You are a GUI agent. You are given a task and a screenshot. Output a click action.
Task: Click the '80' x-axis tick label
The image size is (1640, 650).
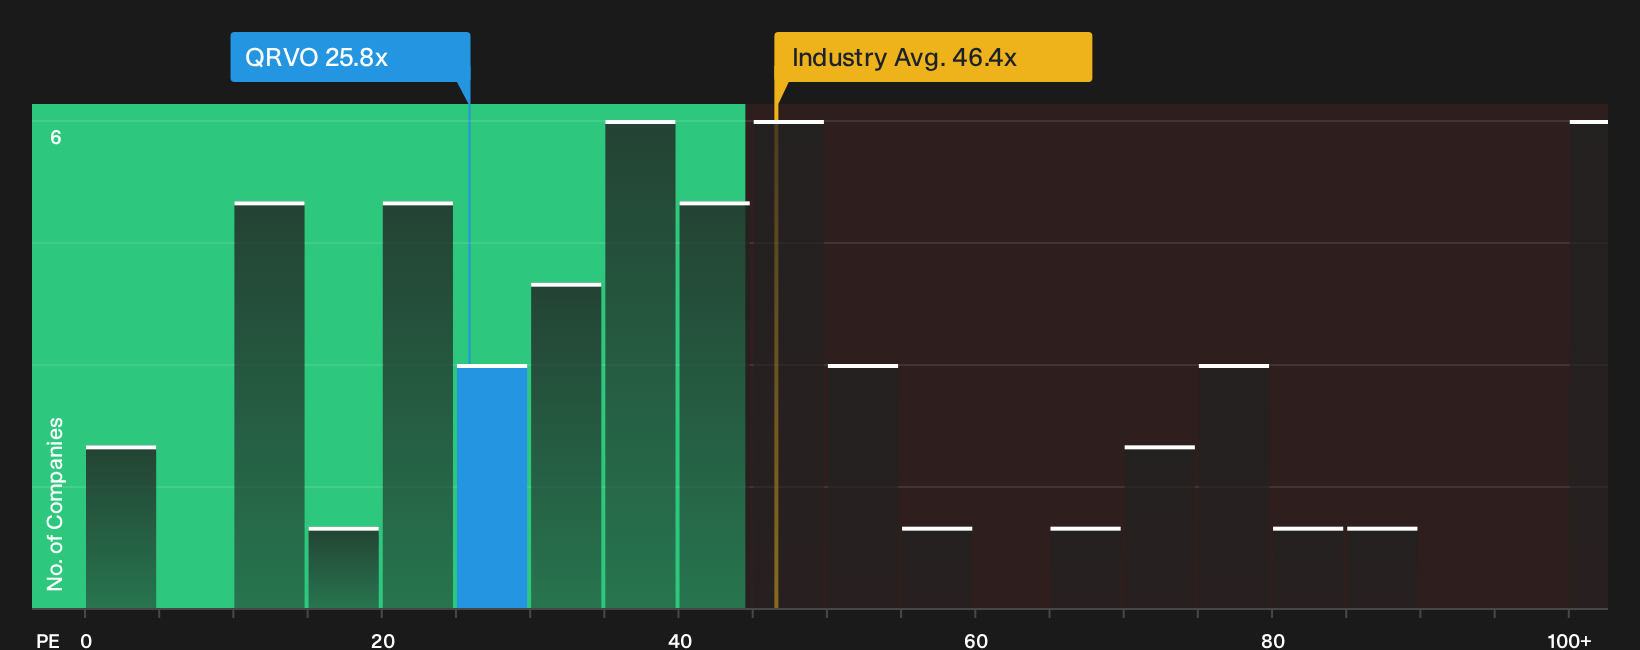click(x=1272, y=641)
